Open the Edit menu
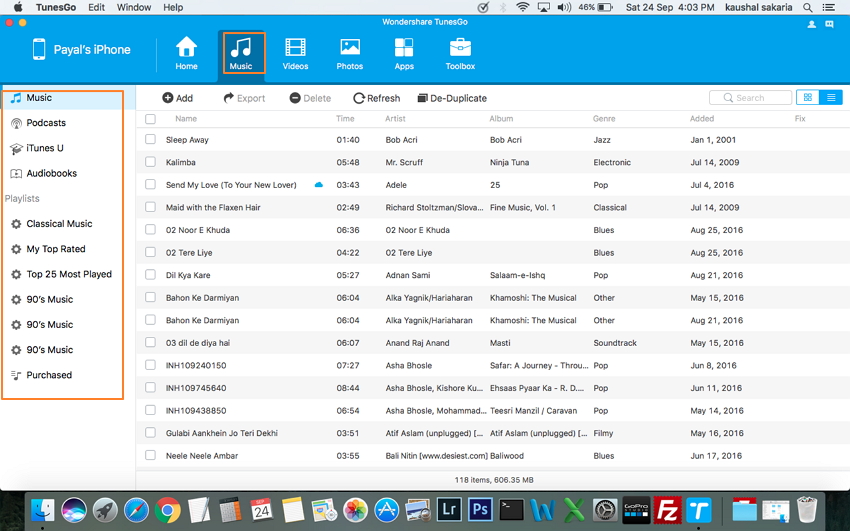The height and width of the screenshot is (531, 850). click(96, 8)
